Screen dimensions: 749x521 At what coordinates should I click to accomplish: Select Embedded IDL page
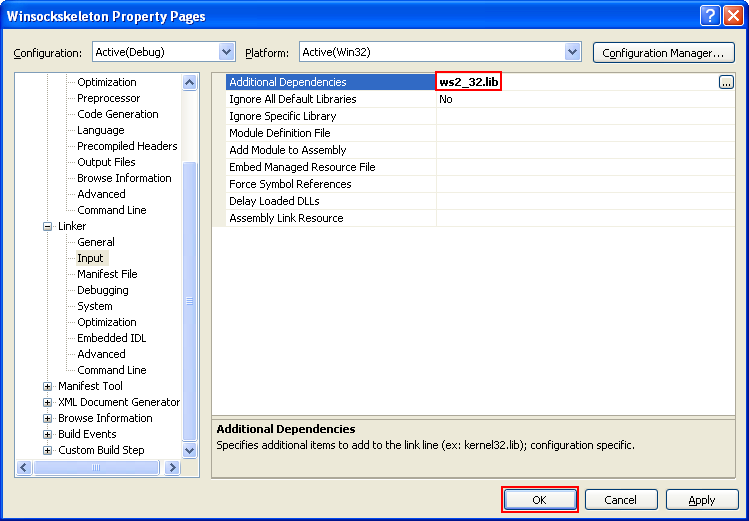[x=112, y=338]
